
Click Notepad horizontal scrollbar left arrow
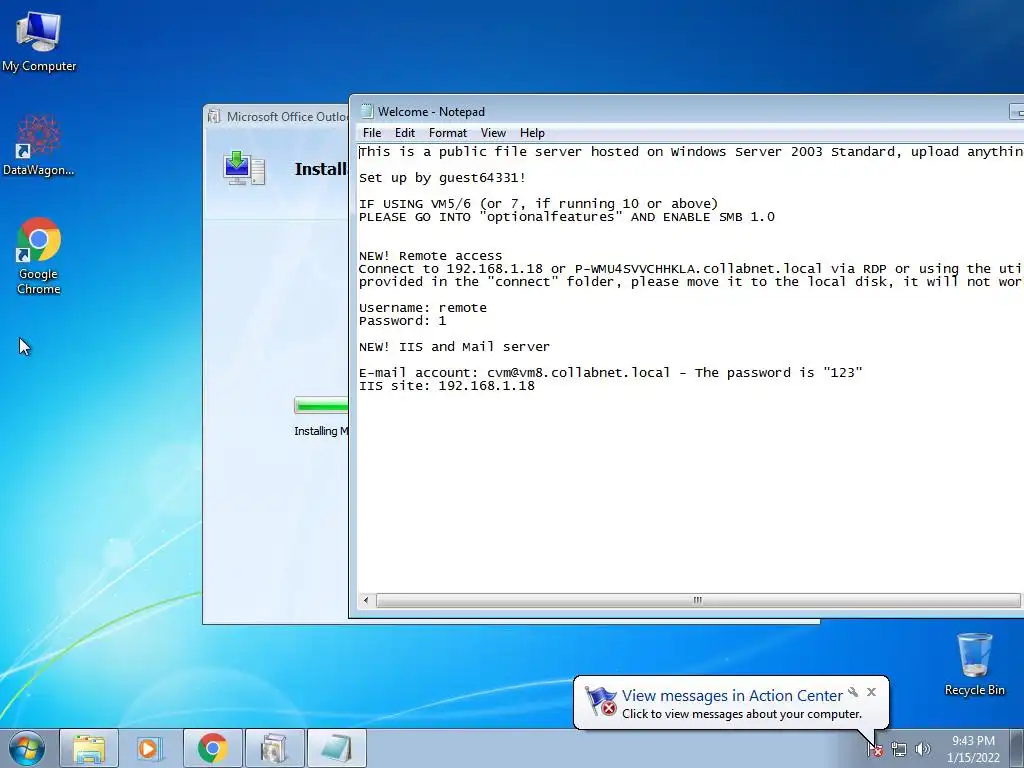[366, 600]
